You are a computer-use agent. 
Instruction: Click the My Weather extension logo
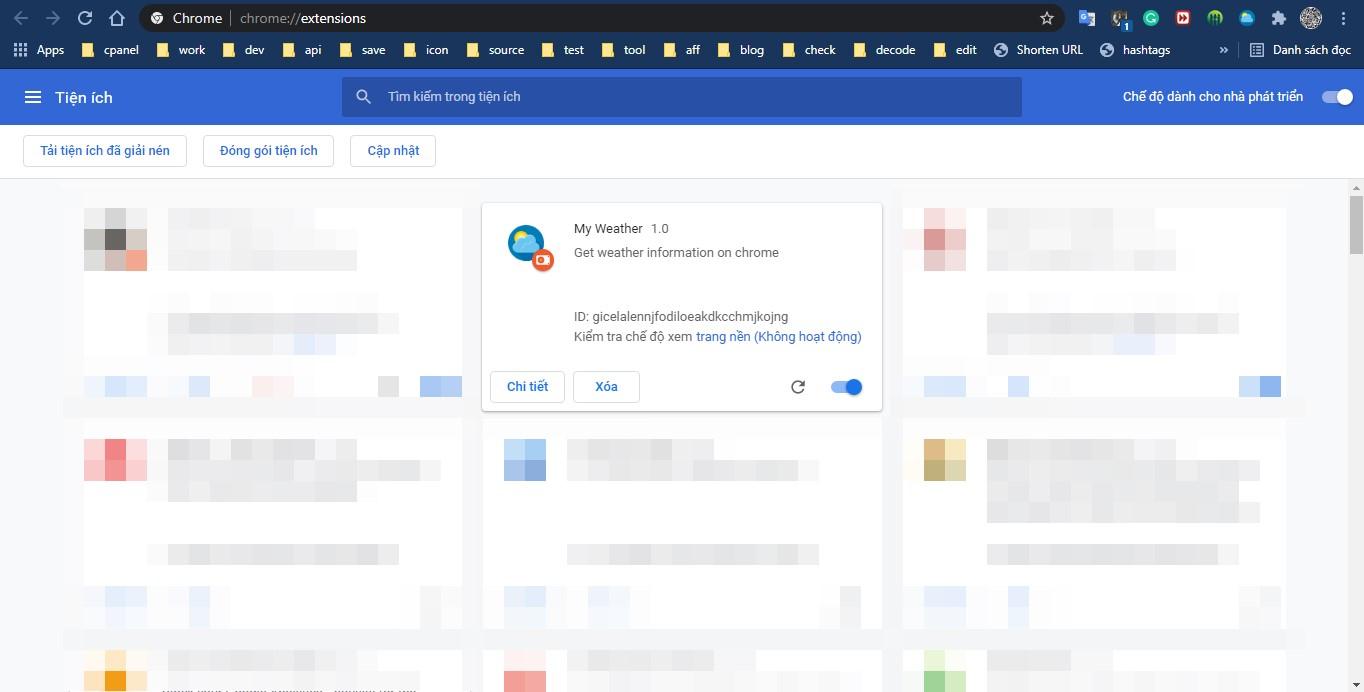529,247
